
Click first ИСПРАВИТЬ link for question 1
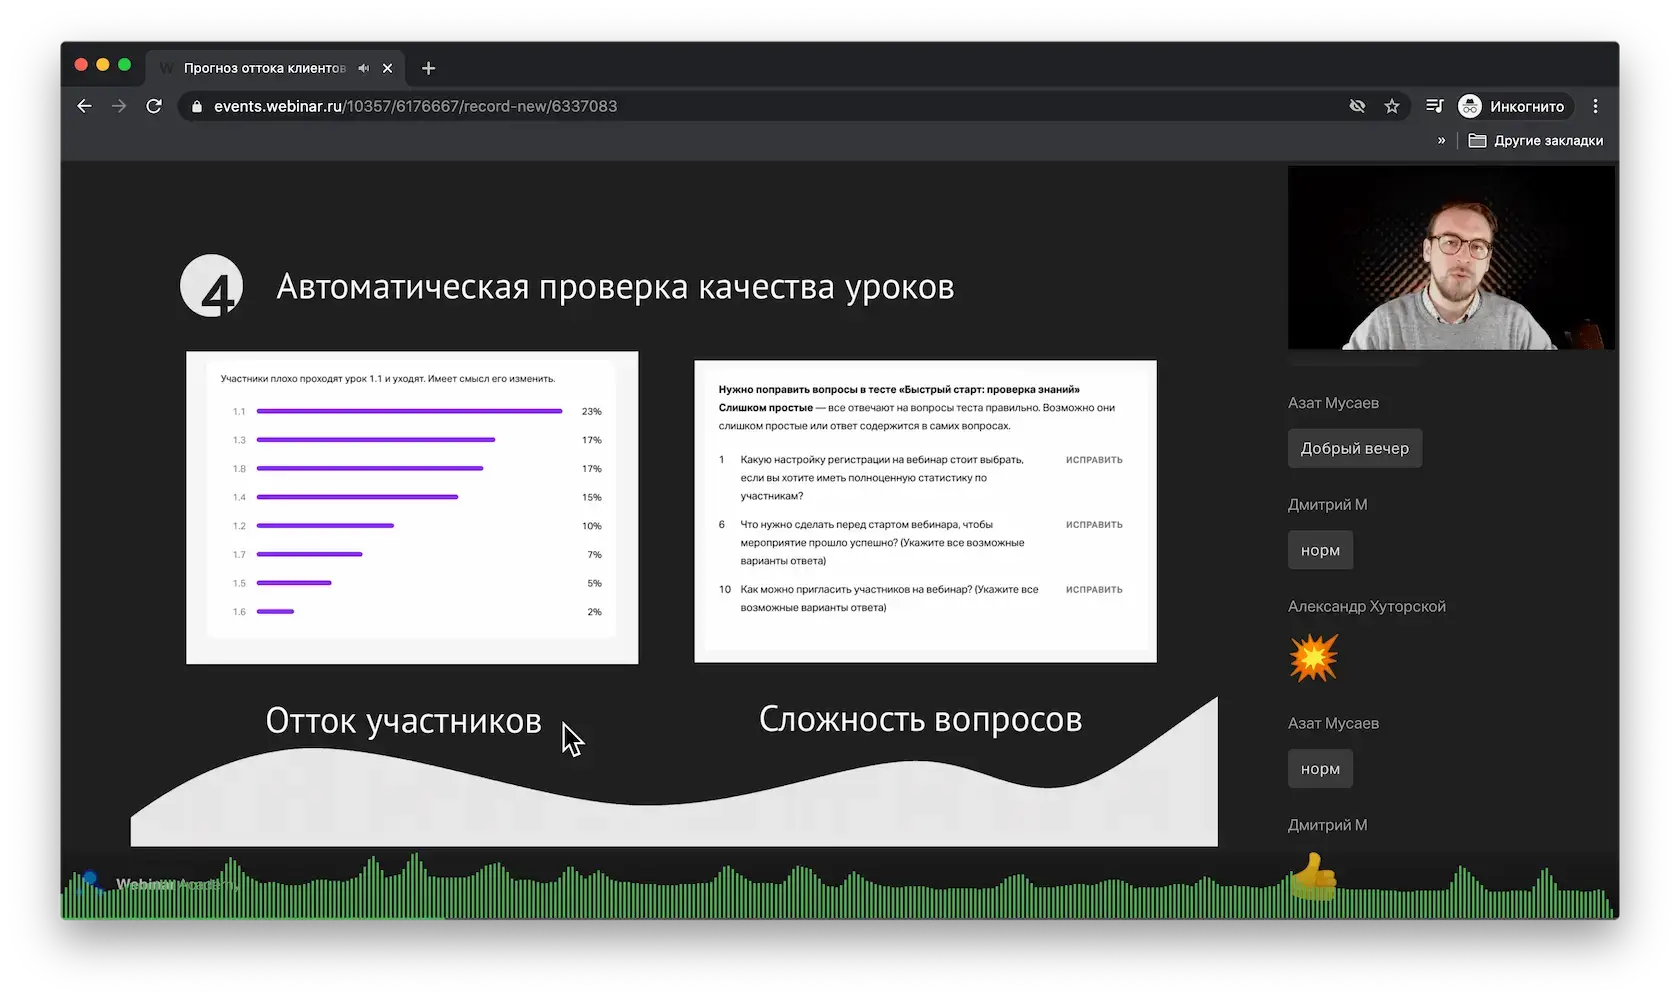pos(1093,460)
